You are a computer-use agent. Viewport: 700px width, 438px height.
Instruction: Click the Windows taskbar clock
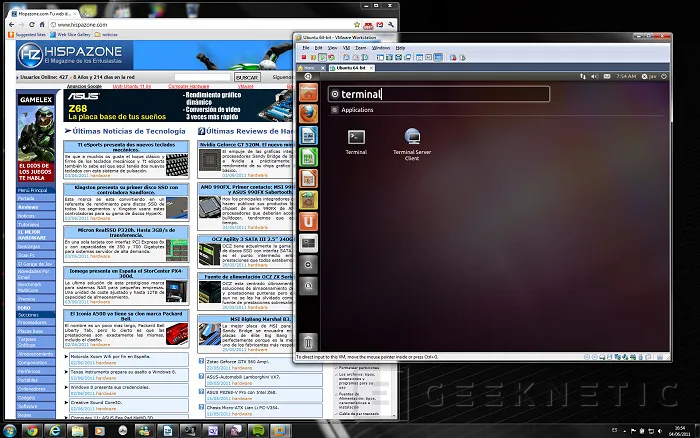(679, 431)
